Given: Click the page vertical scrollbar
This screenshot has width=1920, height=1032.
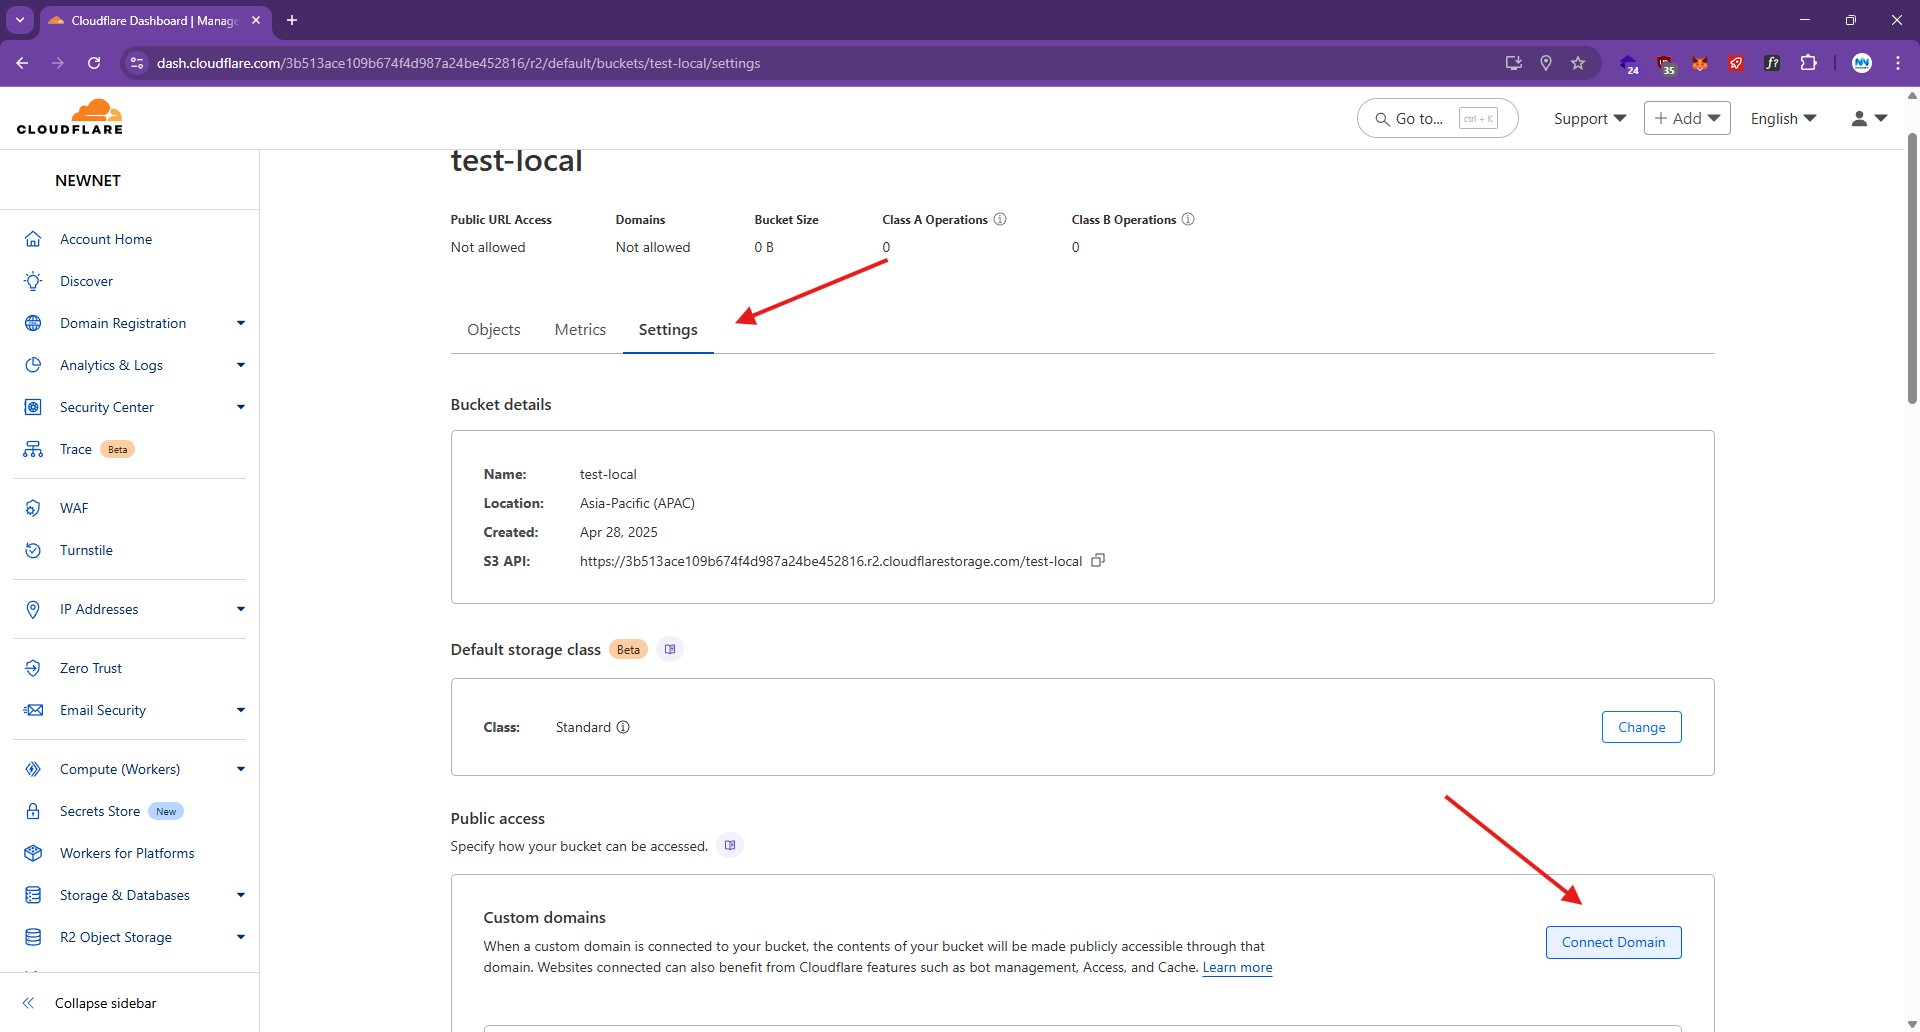Looking at the screenshot, I should (1912, 268).
